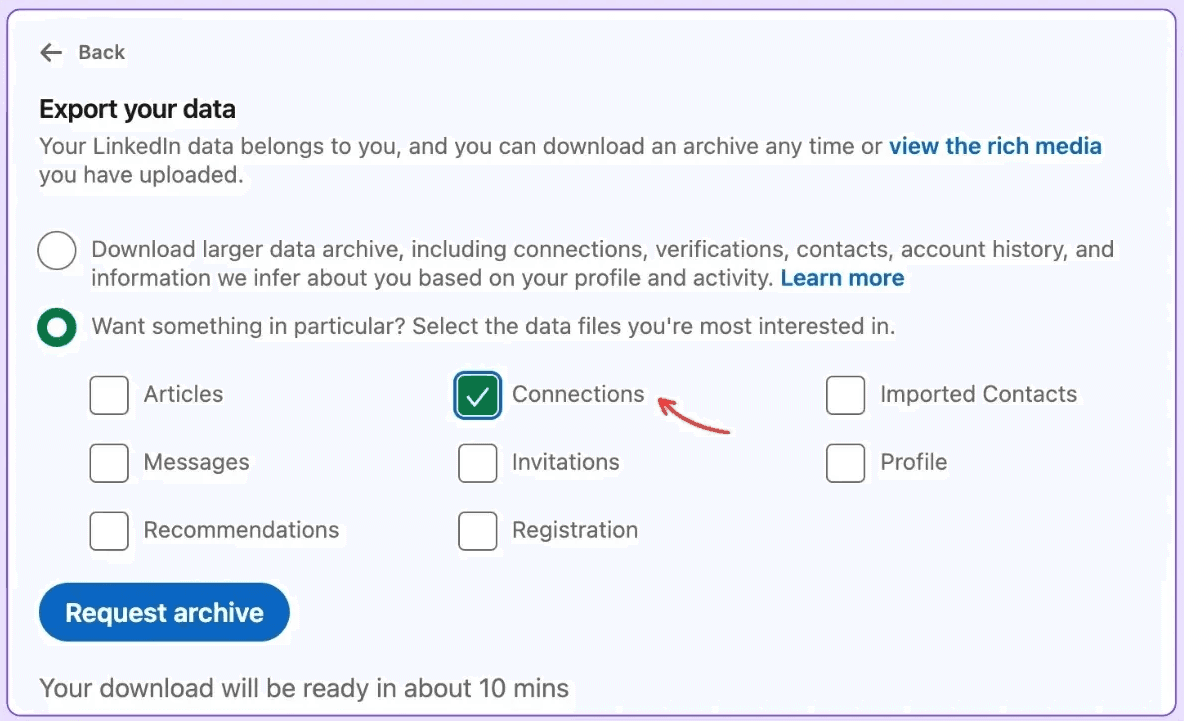This screenshot has width=1184, height=721.
Task: Enable the Recommendations checkbox
Action: (x=109, y=531)
